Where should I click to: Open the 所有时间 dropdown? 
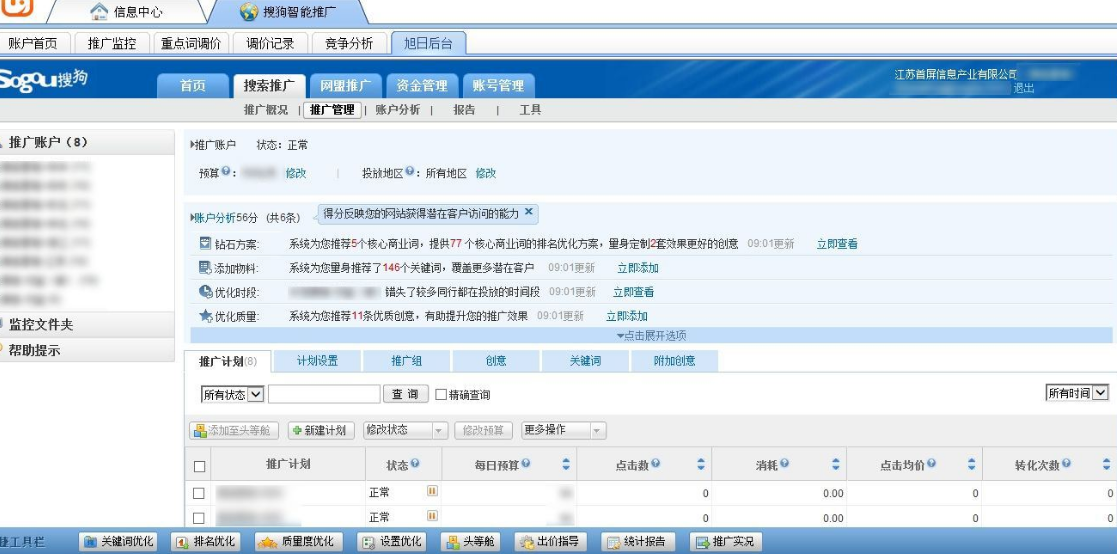click(x=1077, y=392)
